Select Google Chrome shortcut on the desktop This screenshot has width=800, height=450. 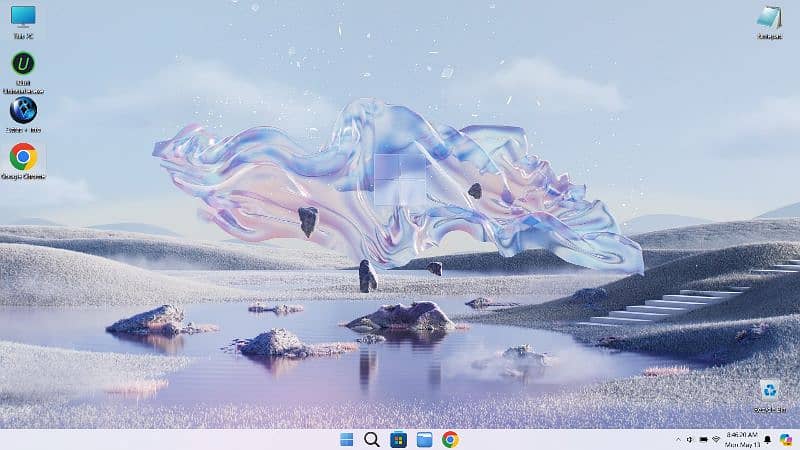22,157
